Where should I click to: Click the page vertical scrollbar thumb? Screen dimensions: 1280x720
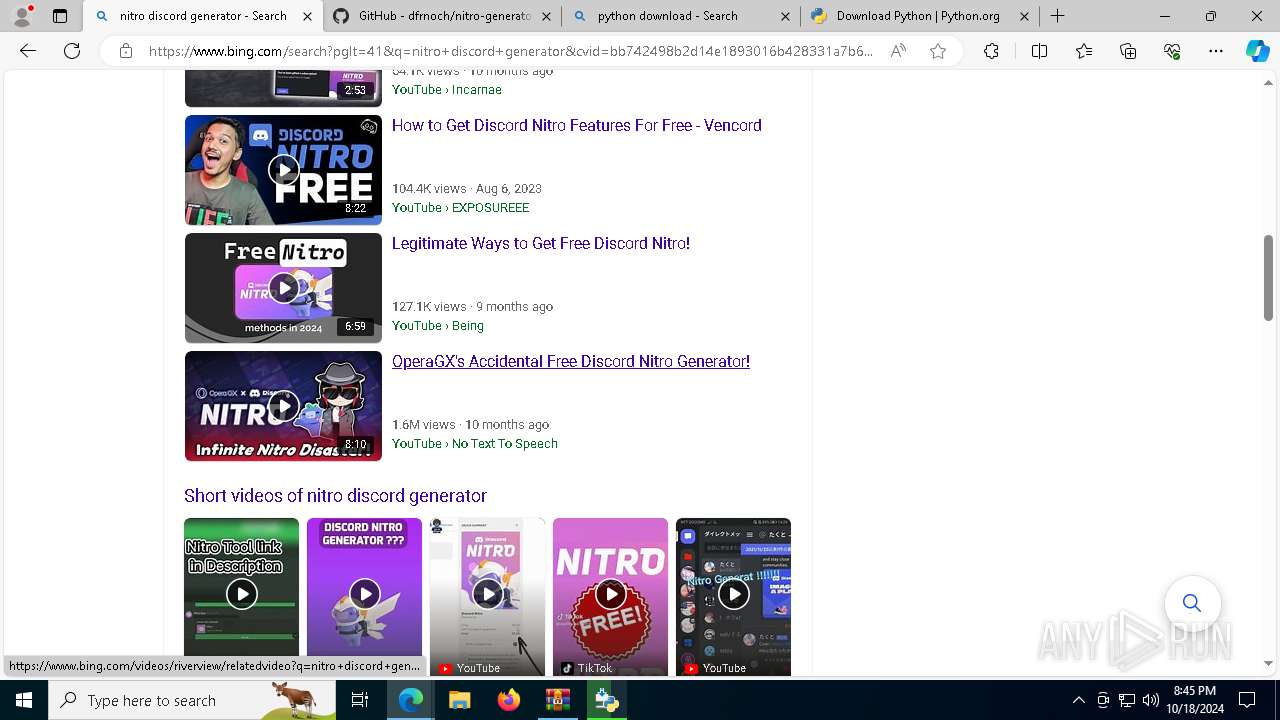pyautogui.click(x=1268, y=278)
